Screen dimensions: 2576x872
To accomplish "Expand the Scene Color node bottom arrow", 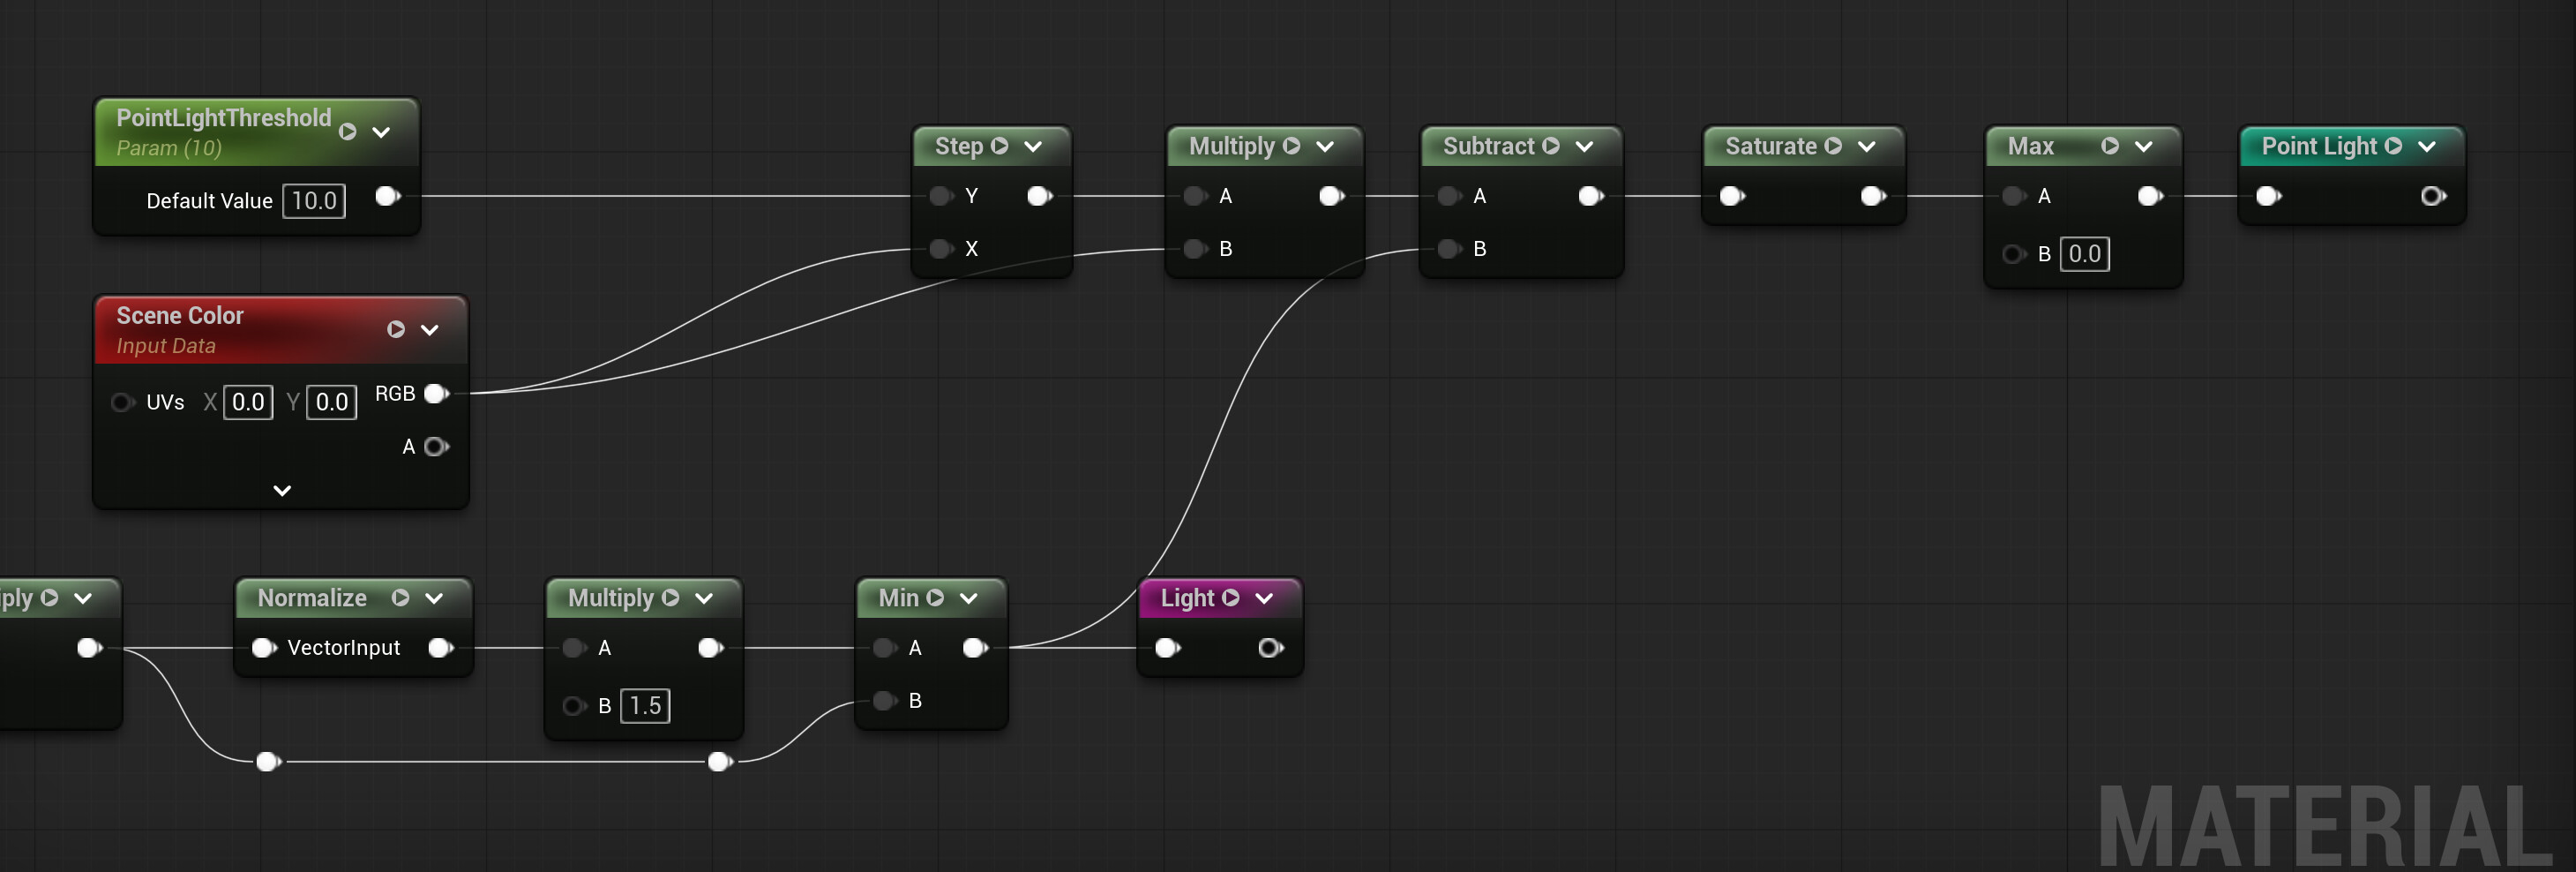I will click(282, 491).
